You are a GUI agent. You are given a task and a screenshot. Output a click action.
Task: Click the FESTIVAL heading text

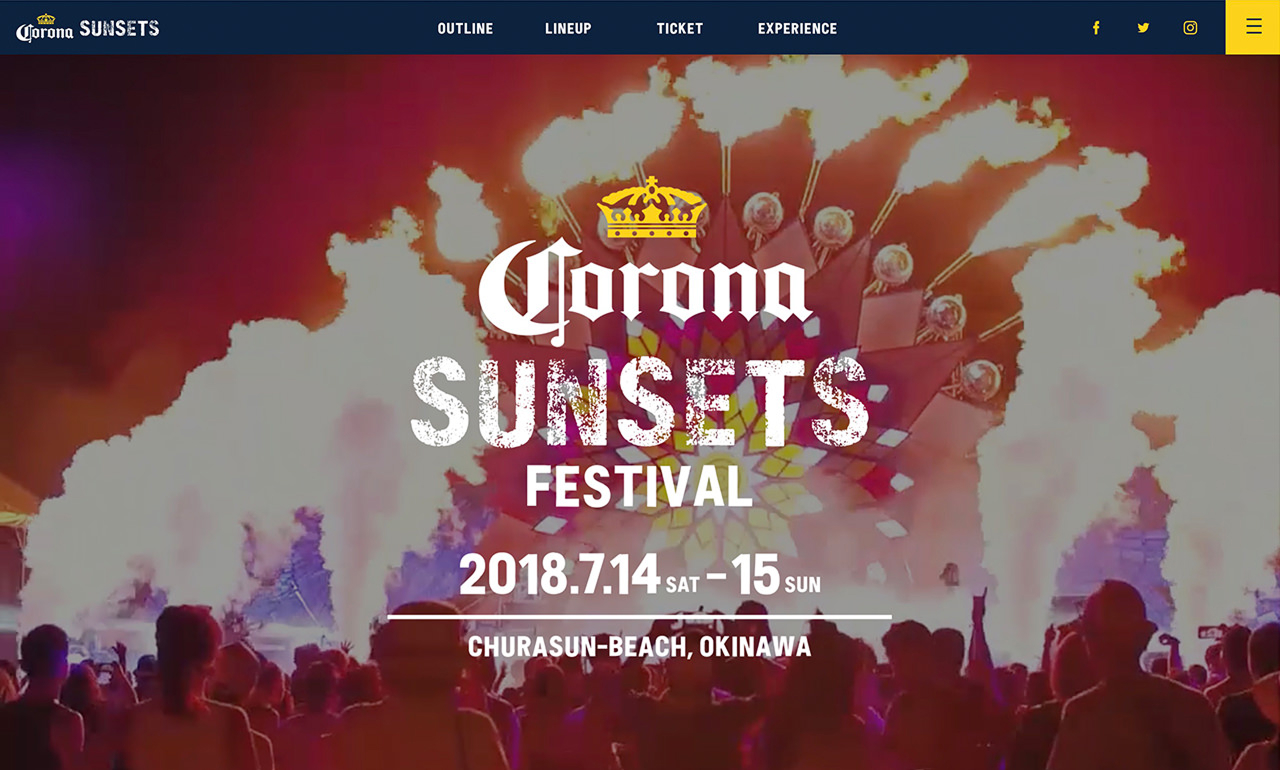click(x=639, y=486)
